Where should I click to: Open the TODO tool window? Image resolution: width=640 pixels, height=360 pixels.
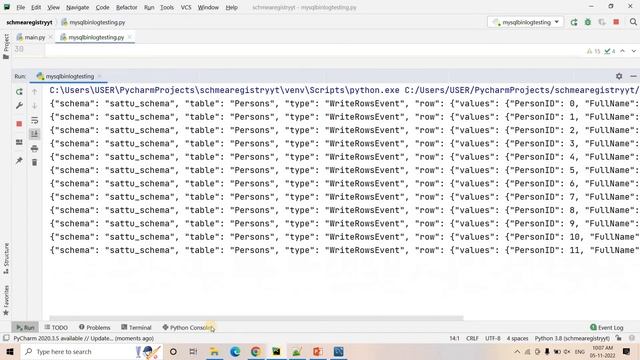(x=56, y=327)
